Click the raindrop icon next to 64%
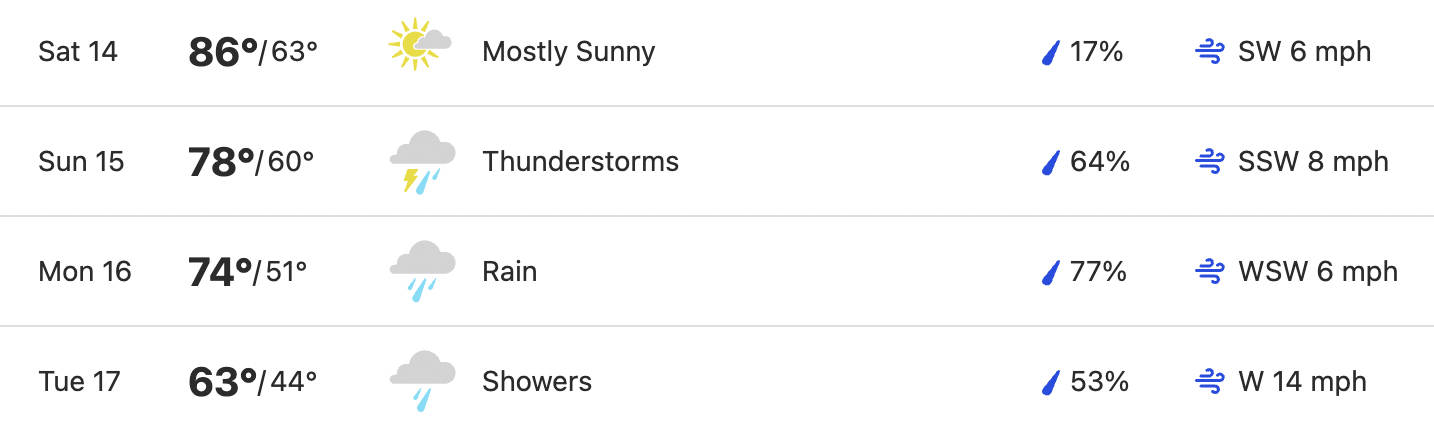Image resolution: width=1434 pixels, height=432 pixels. pyautogui.click(x=1050, y=162)
